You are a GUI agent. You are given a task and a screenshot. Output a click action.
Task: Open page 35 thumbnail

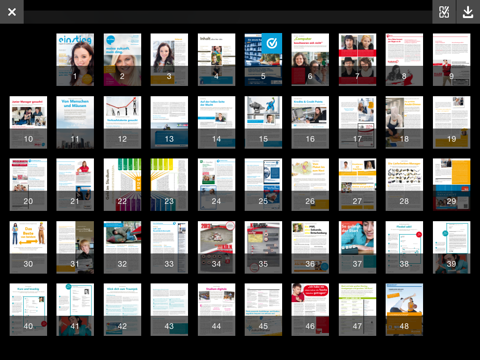click(263, 247)
